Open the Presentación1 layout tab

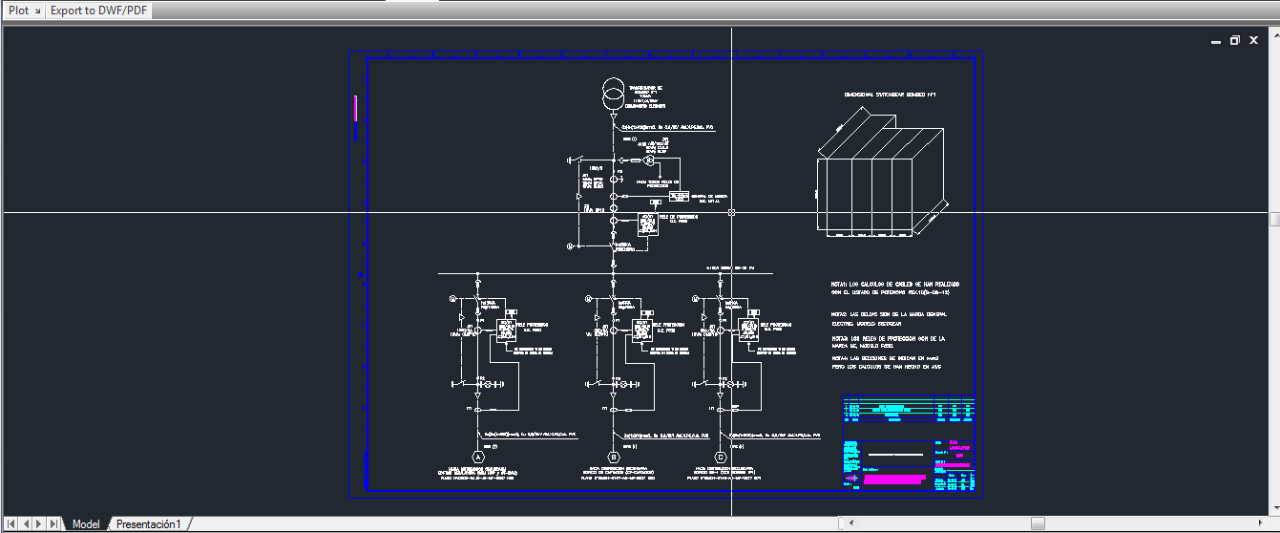click(x=148, y=524)
